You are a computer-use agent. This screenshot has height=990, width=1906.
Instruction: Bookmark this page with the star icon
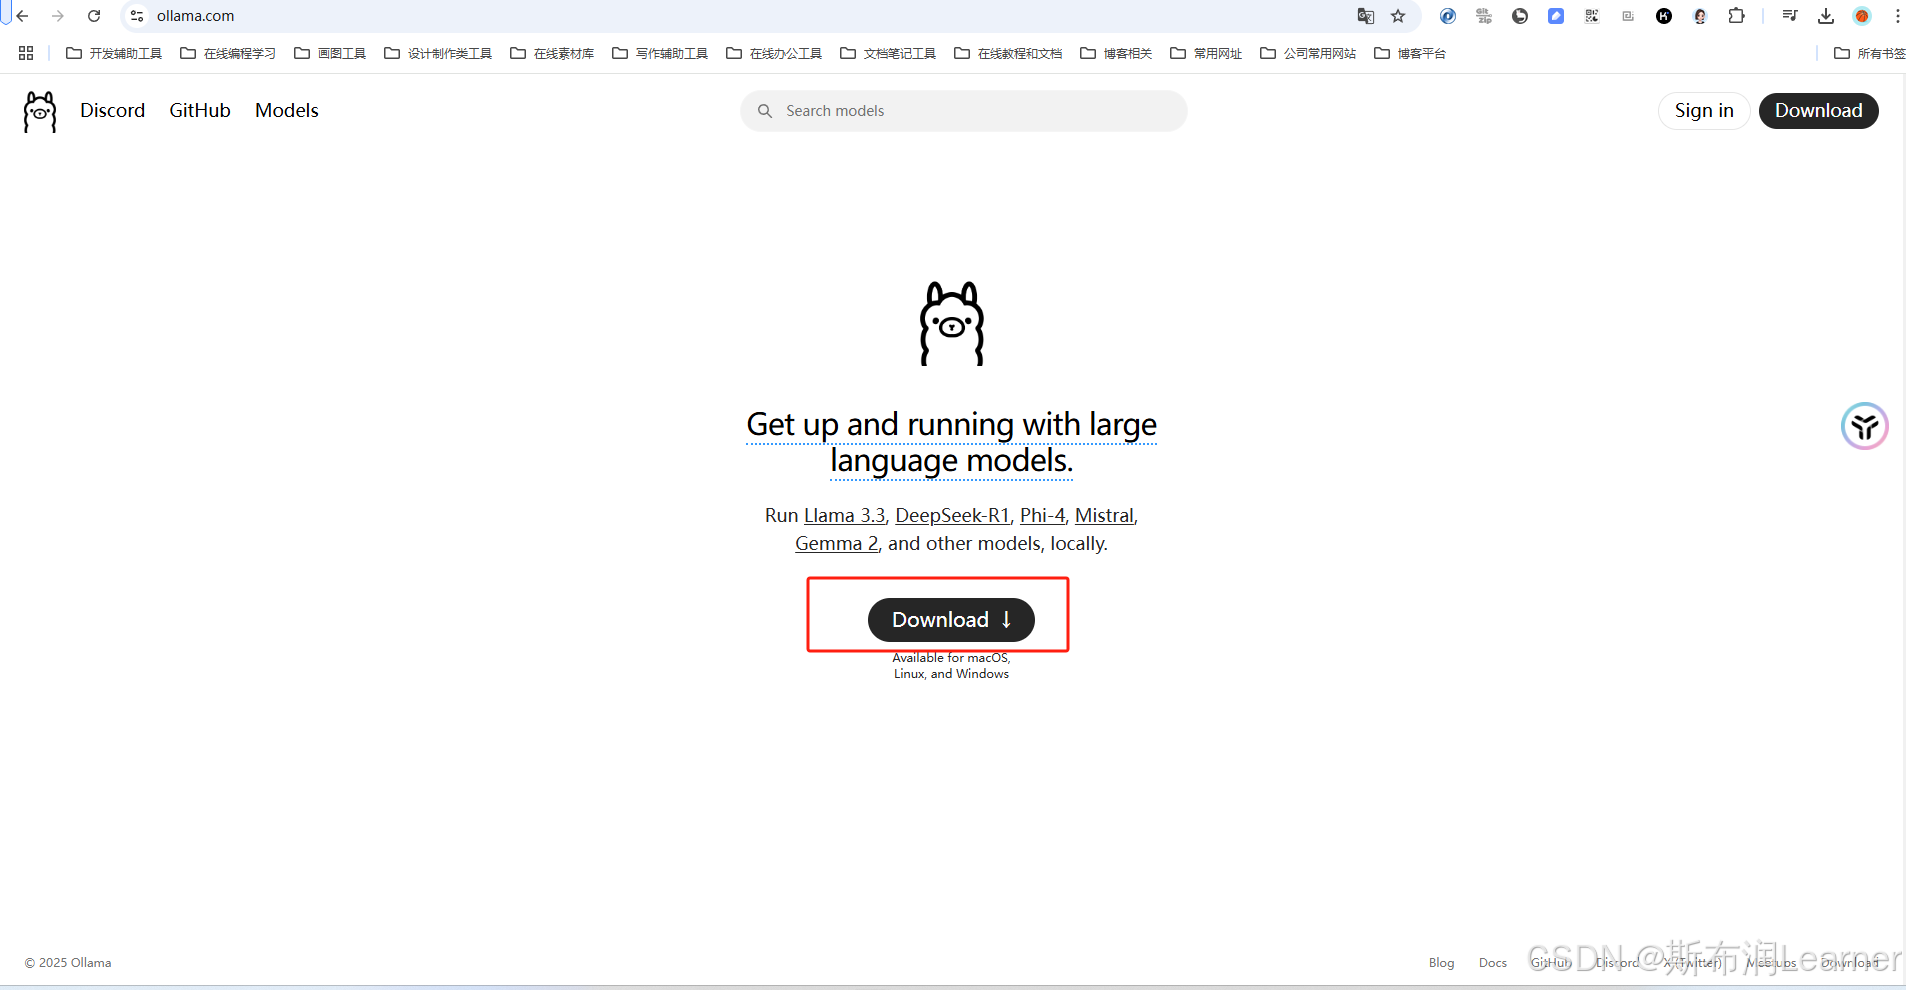[1398, 16]
